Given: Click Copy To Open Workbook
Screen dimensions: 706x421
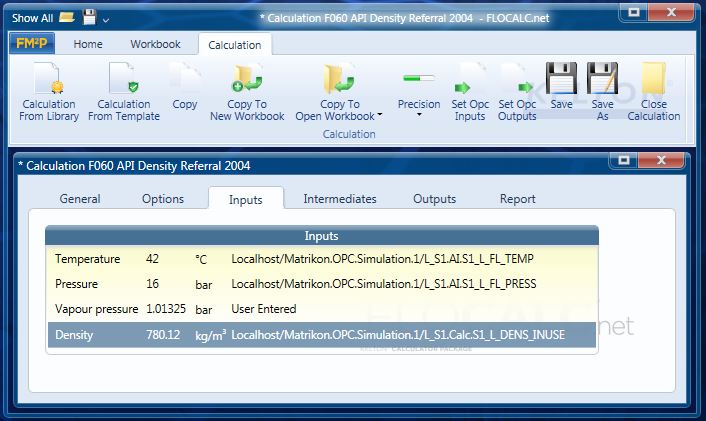Looking at the screenshot, I should click(339, 92).
